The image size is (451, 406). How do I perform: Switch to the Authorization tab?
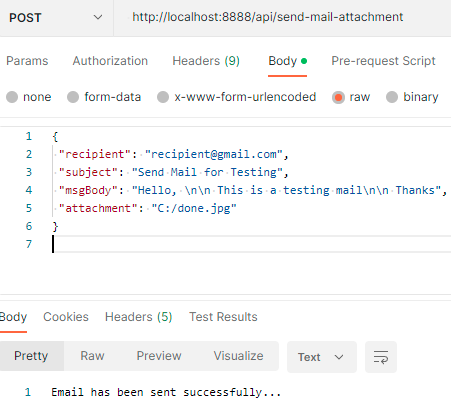coord(110,61)
